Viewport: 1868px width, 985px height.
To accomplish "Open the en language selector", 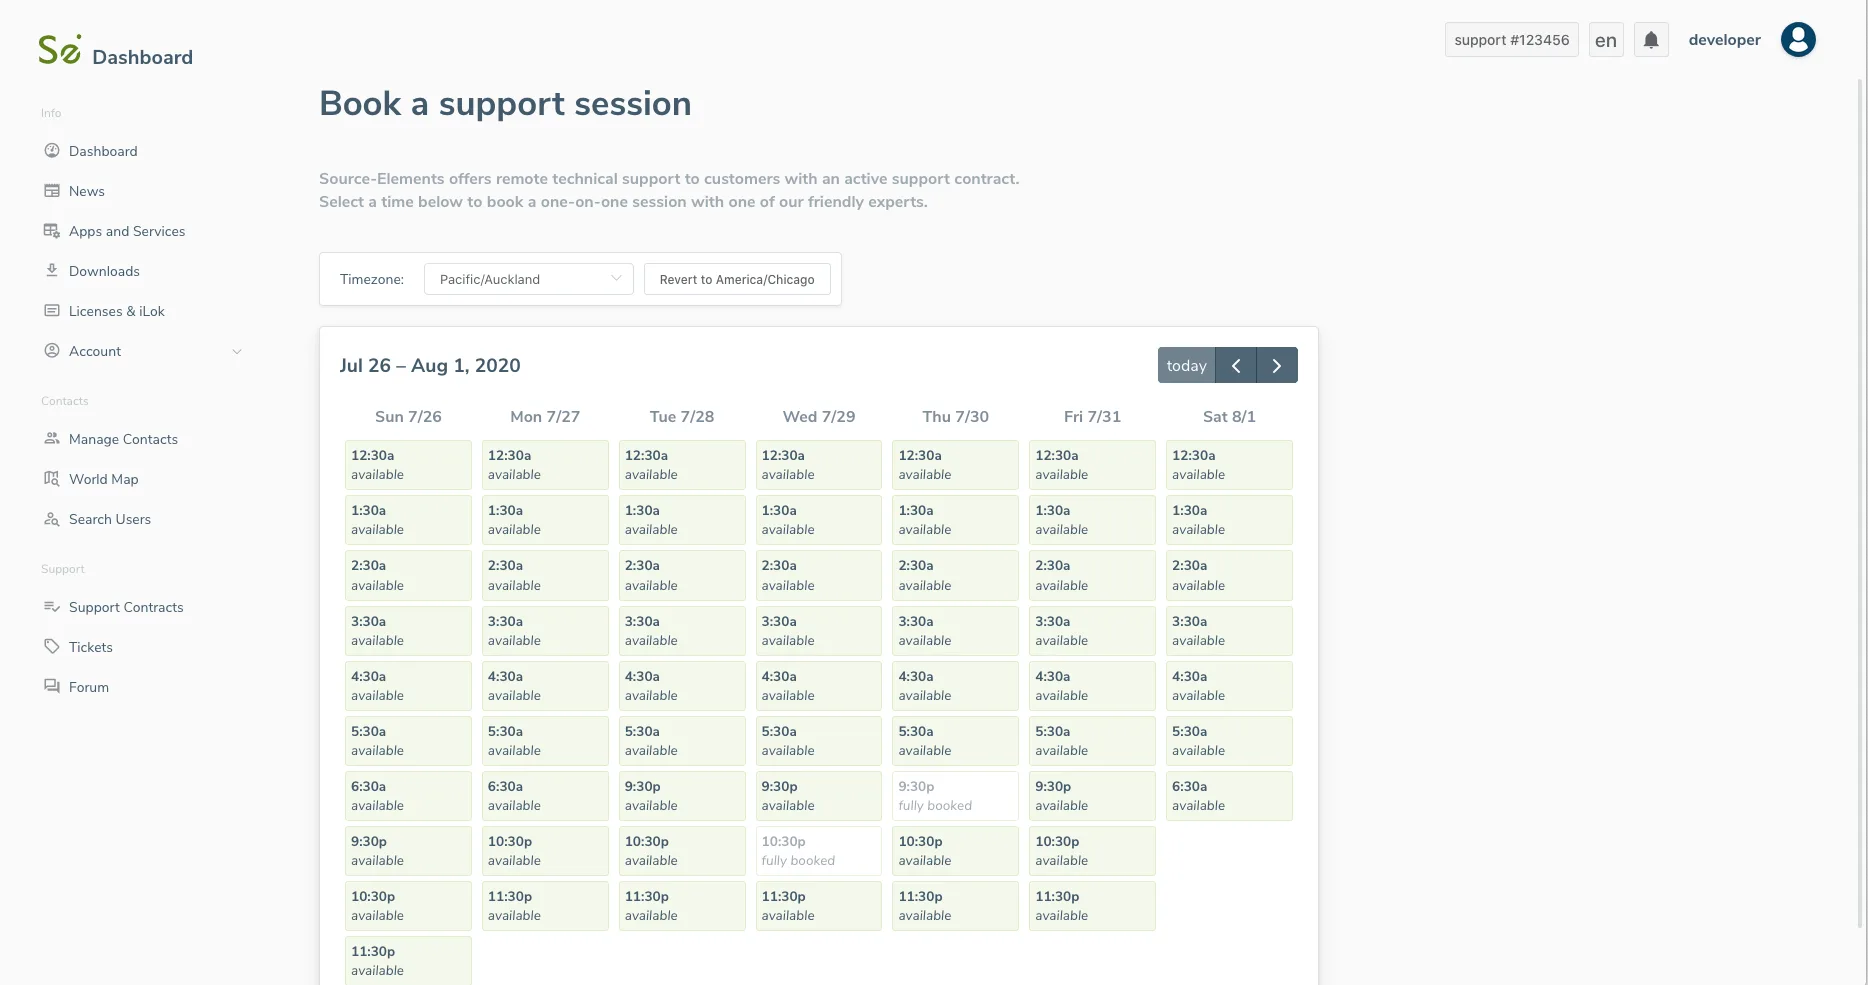I will pos(1606,40).
